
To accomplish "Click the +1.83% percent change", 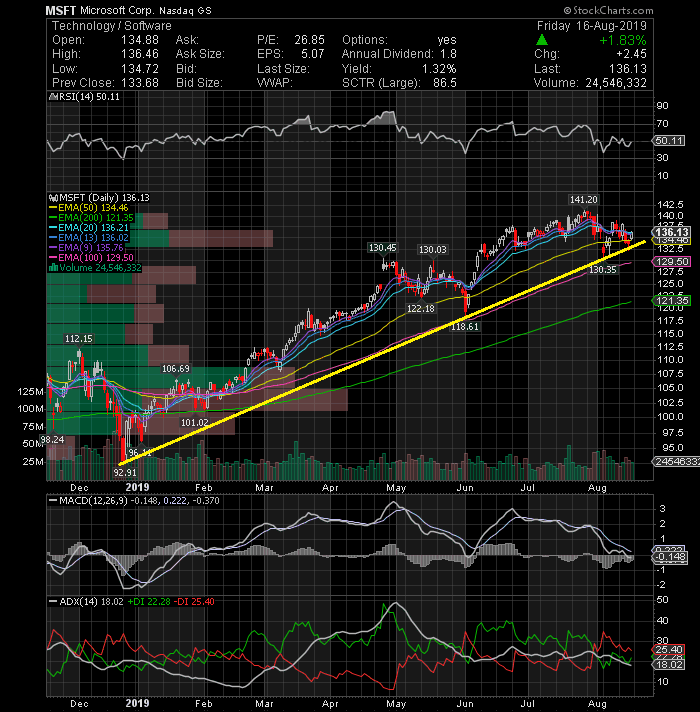I will tap(622, 40).
